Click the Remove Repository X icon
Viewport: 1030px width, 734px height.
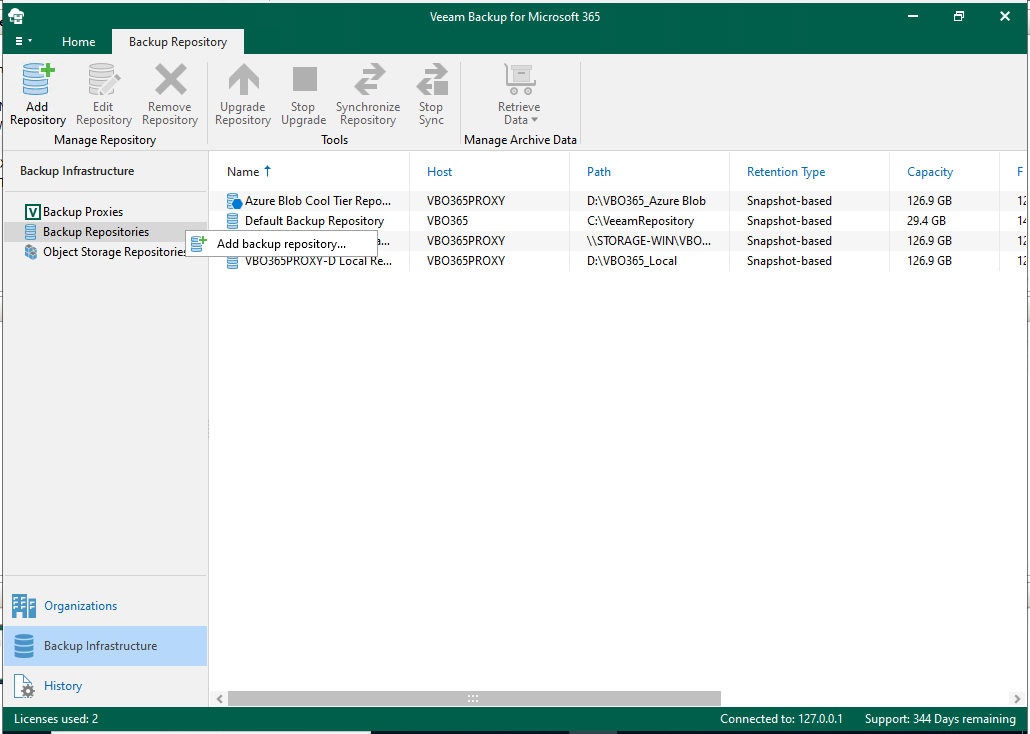click(170, 80)
